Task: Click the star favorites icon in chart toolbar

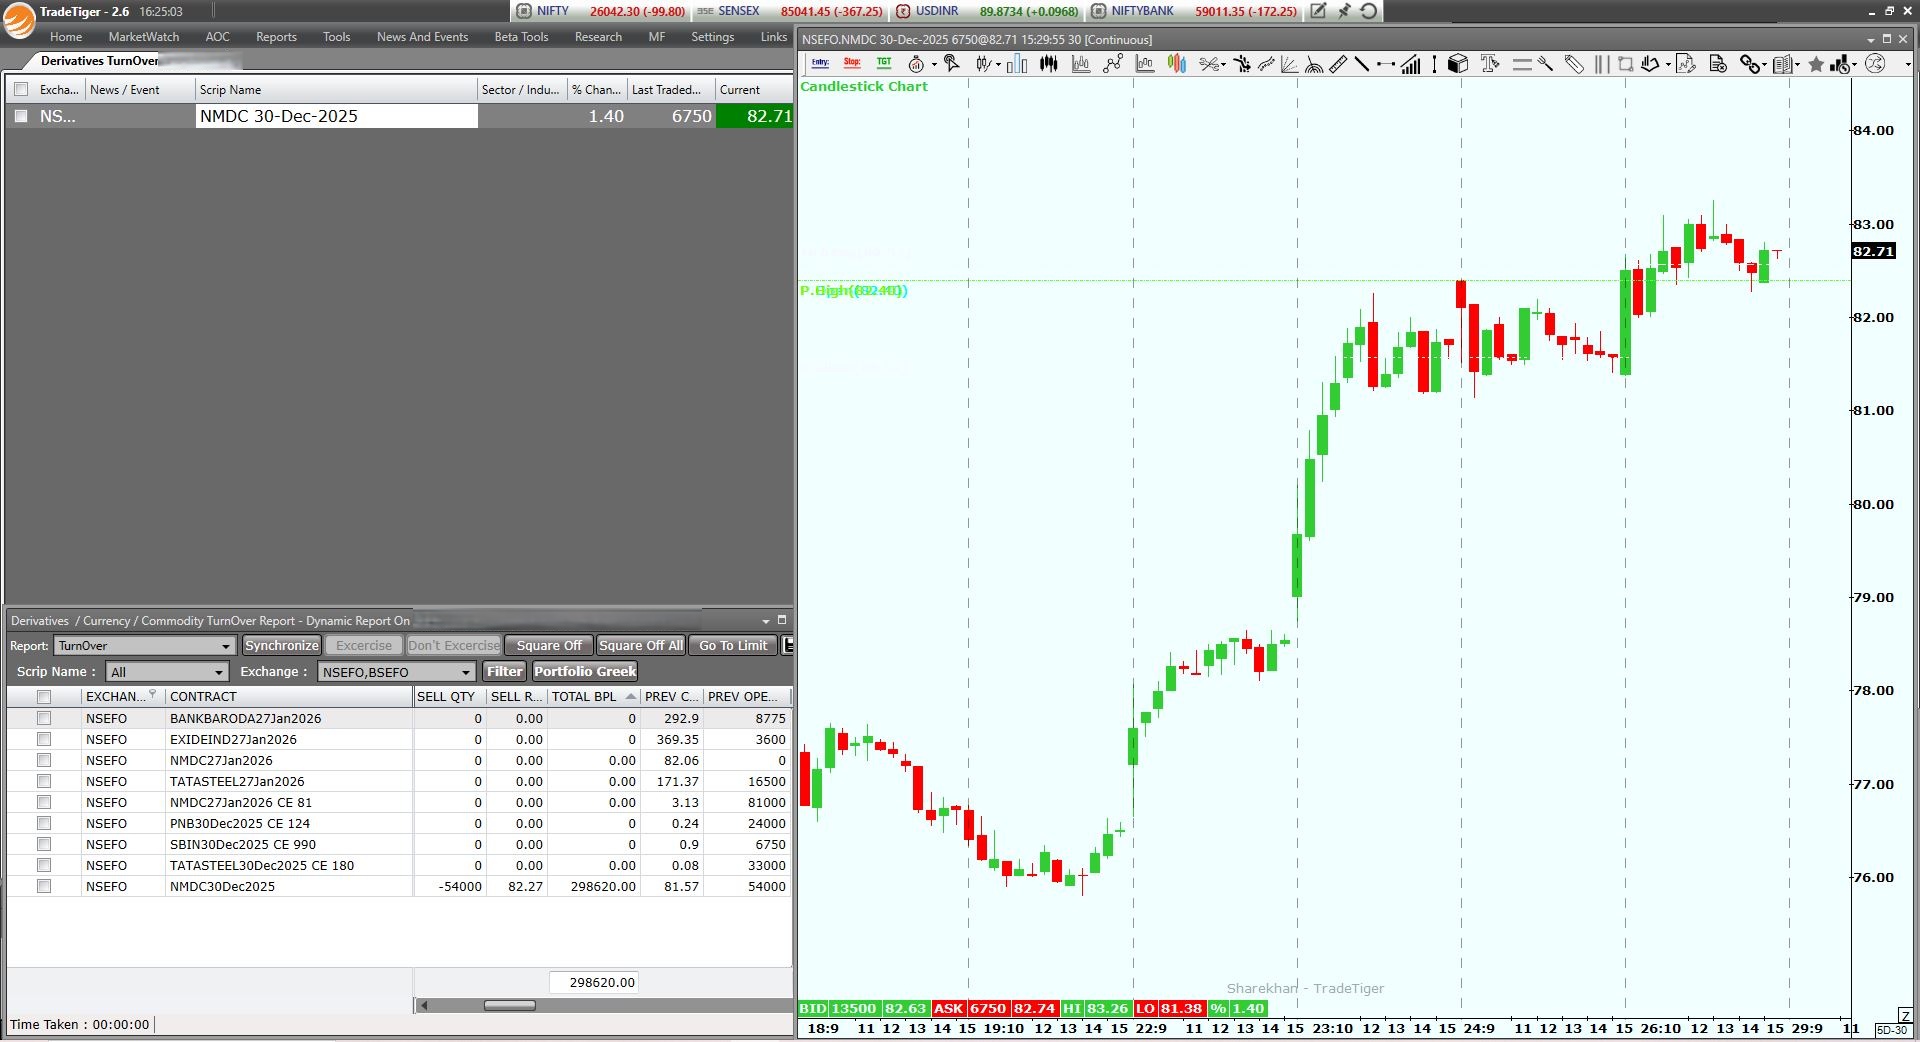Action: tap(1816, 64)
